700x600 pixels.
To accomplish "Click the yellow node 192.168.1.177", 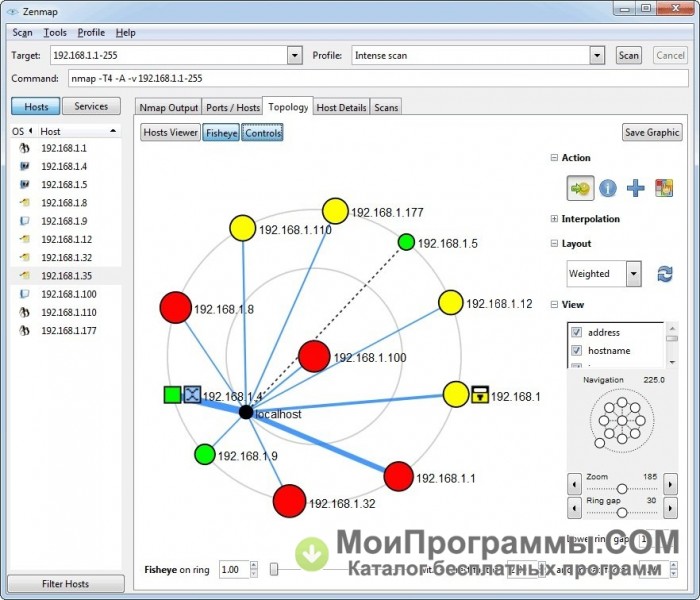I will 335,211.
